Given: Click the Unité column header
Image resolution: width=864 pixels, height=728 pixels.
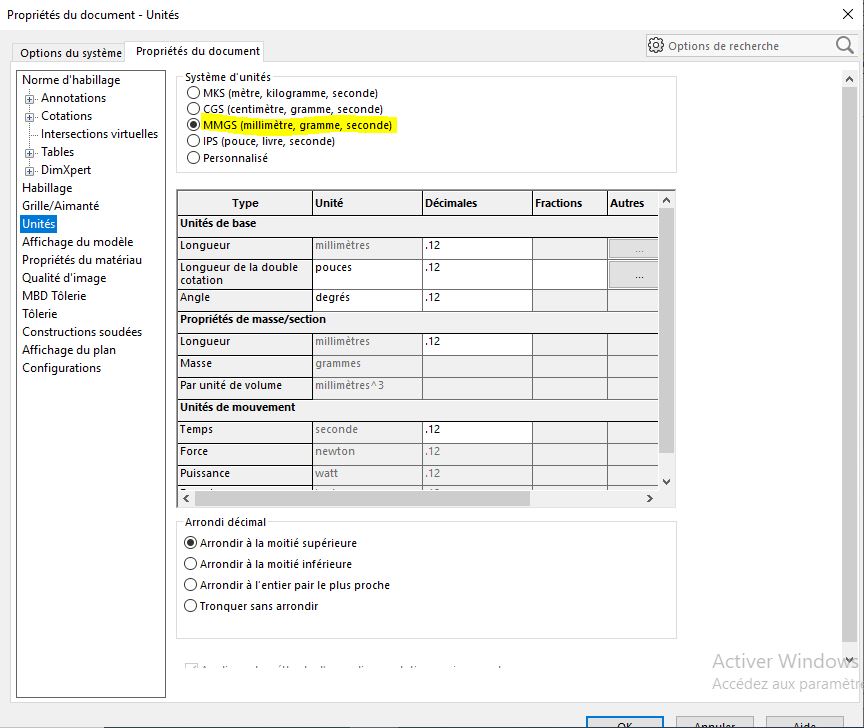Looking at the screenshot, I should click(x=367, y=203).
